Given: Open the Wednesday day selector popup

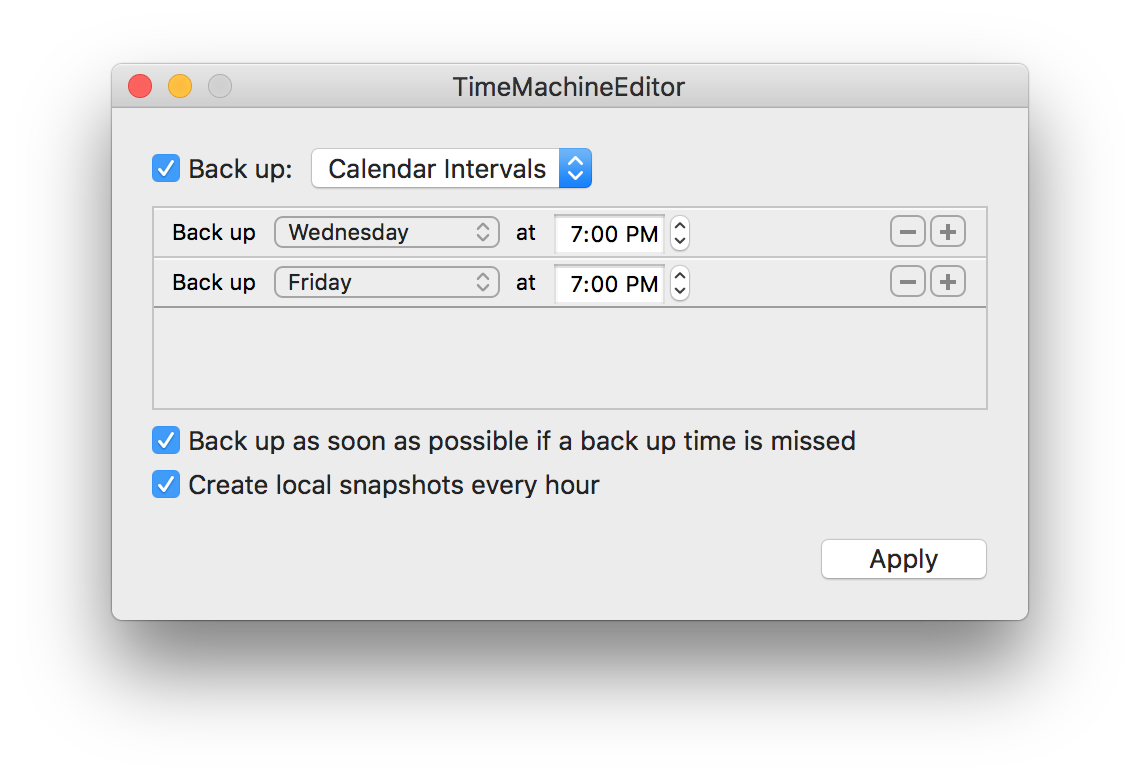Looking at the screenshot, I should (387, 232).
